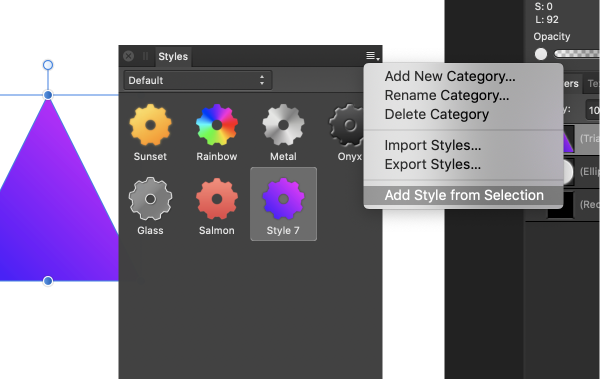This screenshot has width=600, height=379.
Task: Click the triangle's top rotation handle
Action: tap(48, 65)
